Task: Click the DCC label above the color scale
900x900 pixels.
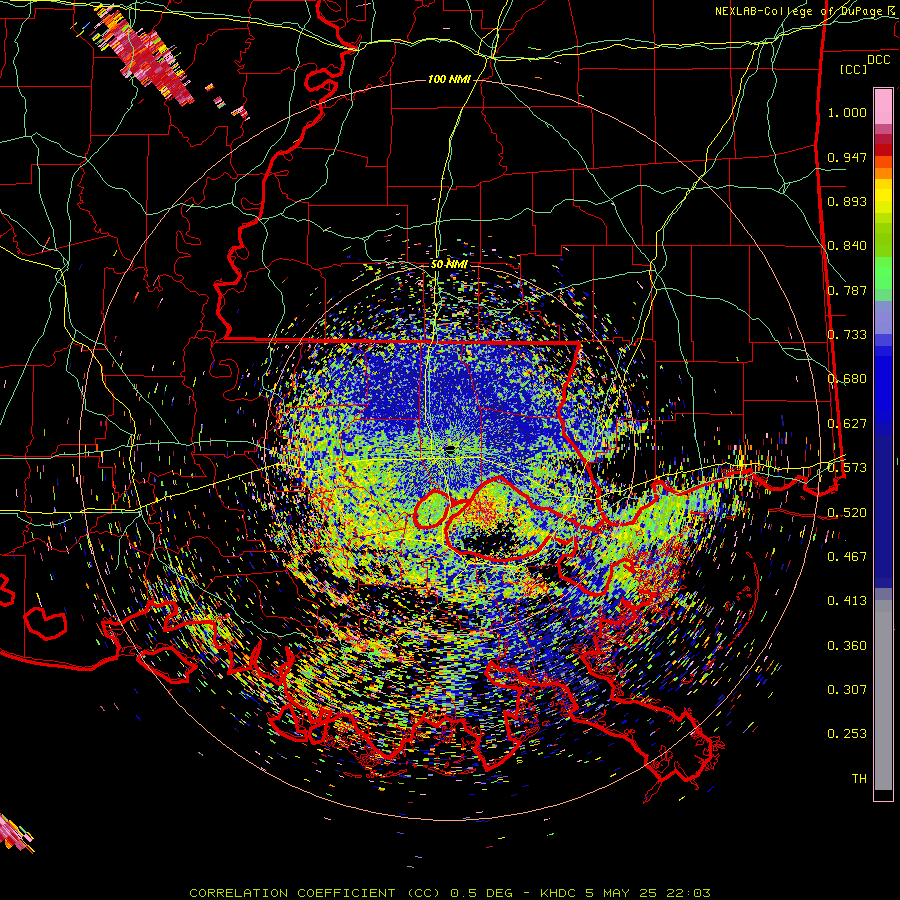Action: point(878,60)
